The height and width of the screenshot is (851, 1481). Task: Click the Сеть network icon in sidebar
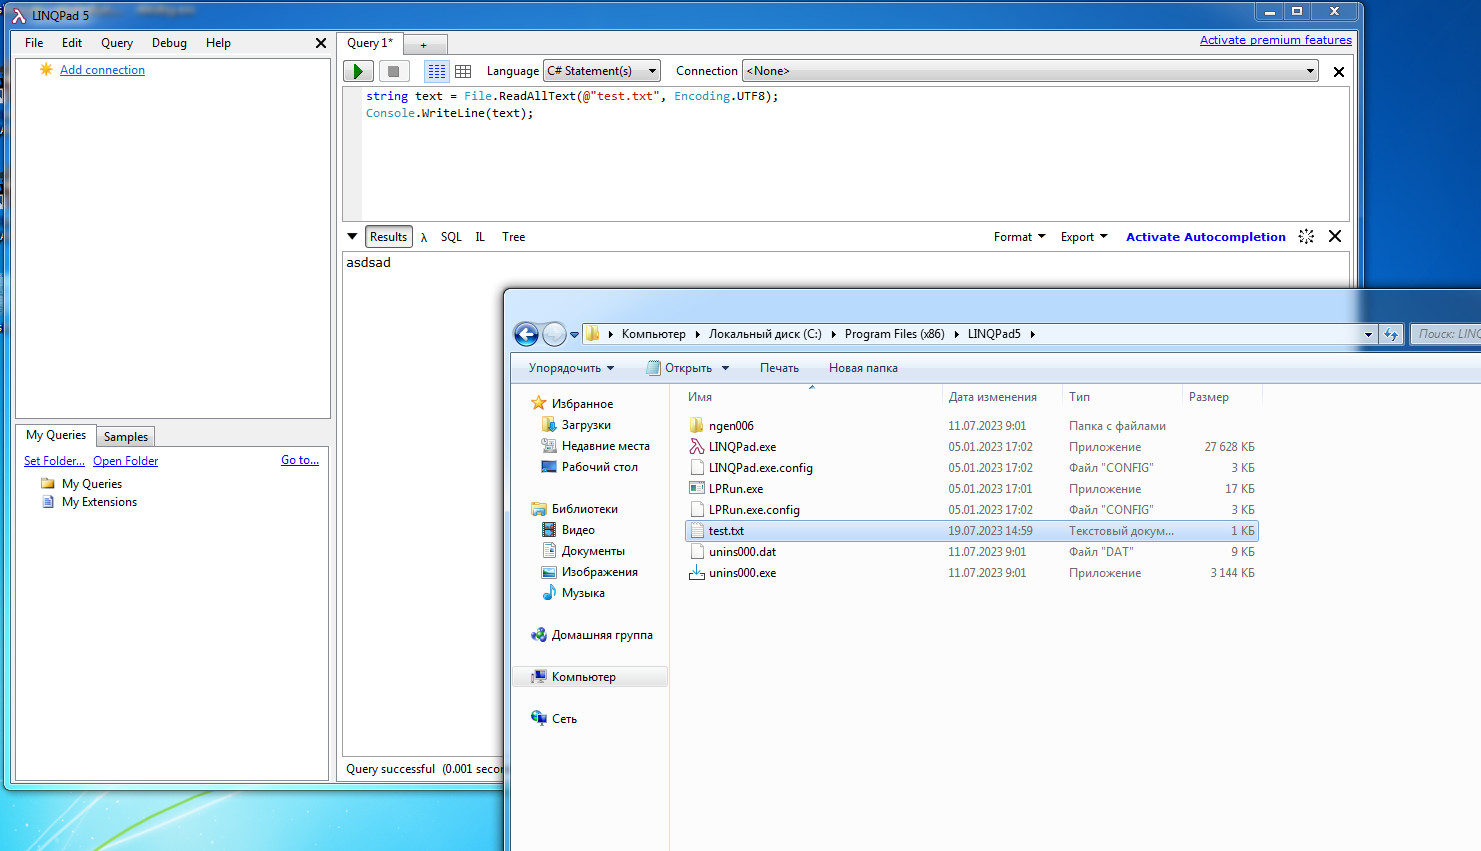pyautogui.click(x=539, y=718)
